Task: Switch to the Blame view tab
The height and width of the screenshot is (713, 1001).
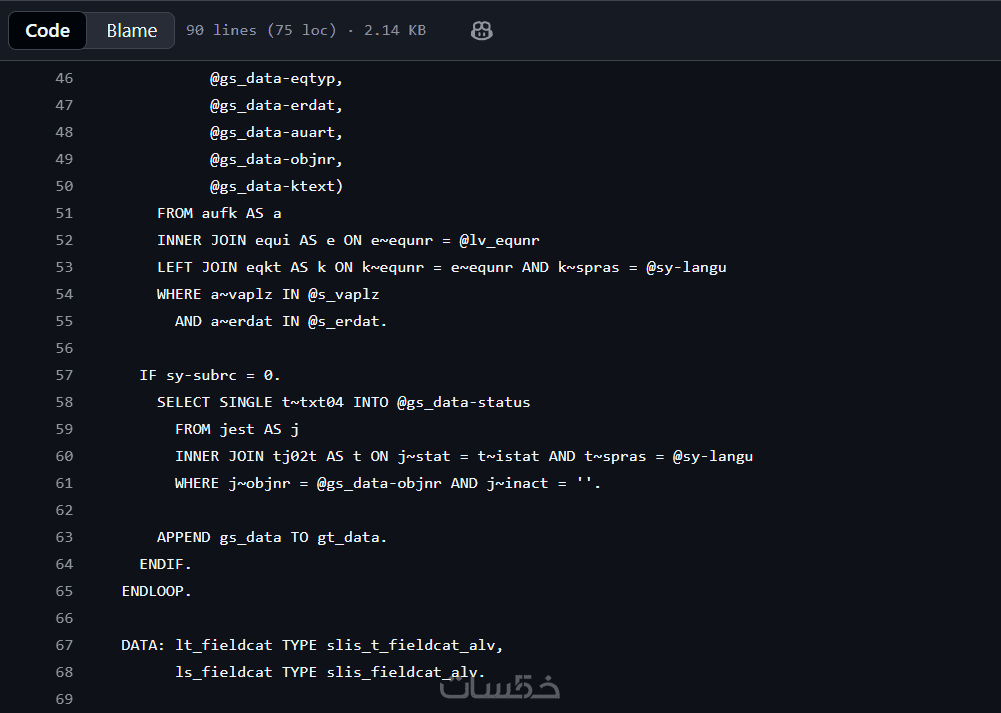Action: pos(131,31)
